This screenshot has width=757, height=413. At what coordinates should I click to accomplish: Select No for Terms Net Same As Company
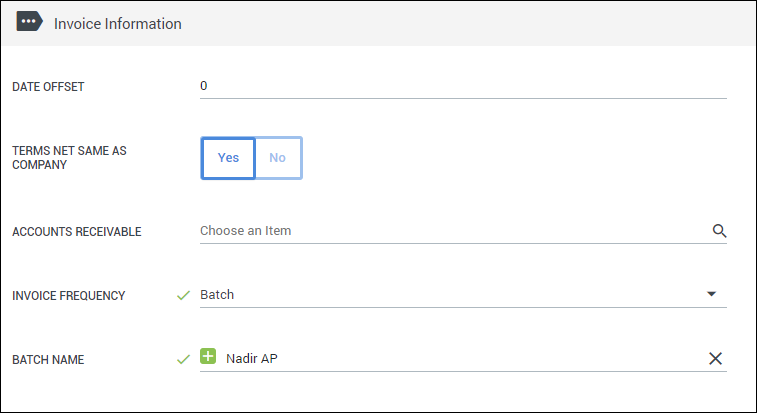pyautogui.click(x=278, y=158)
